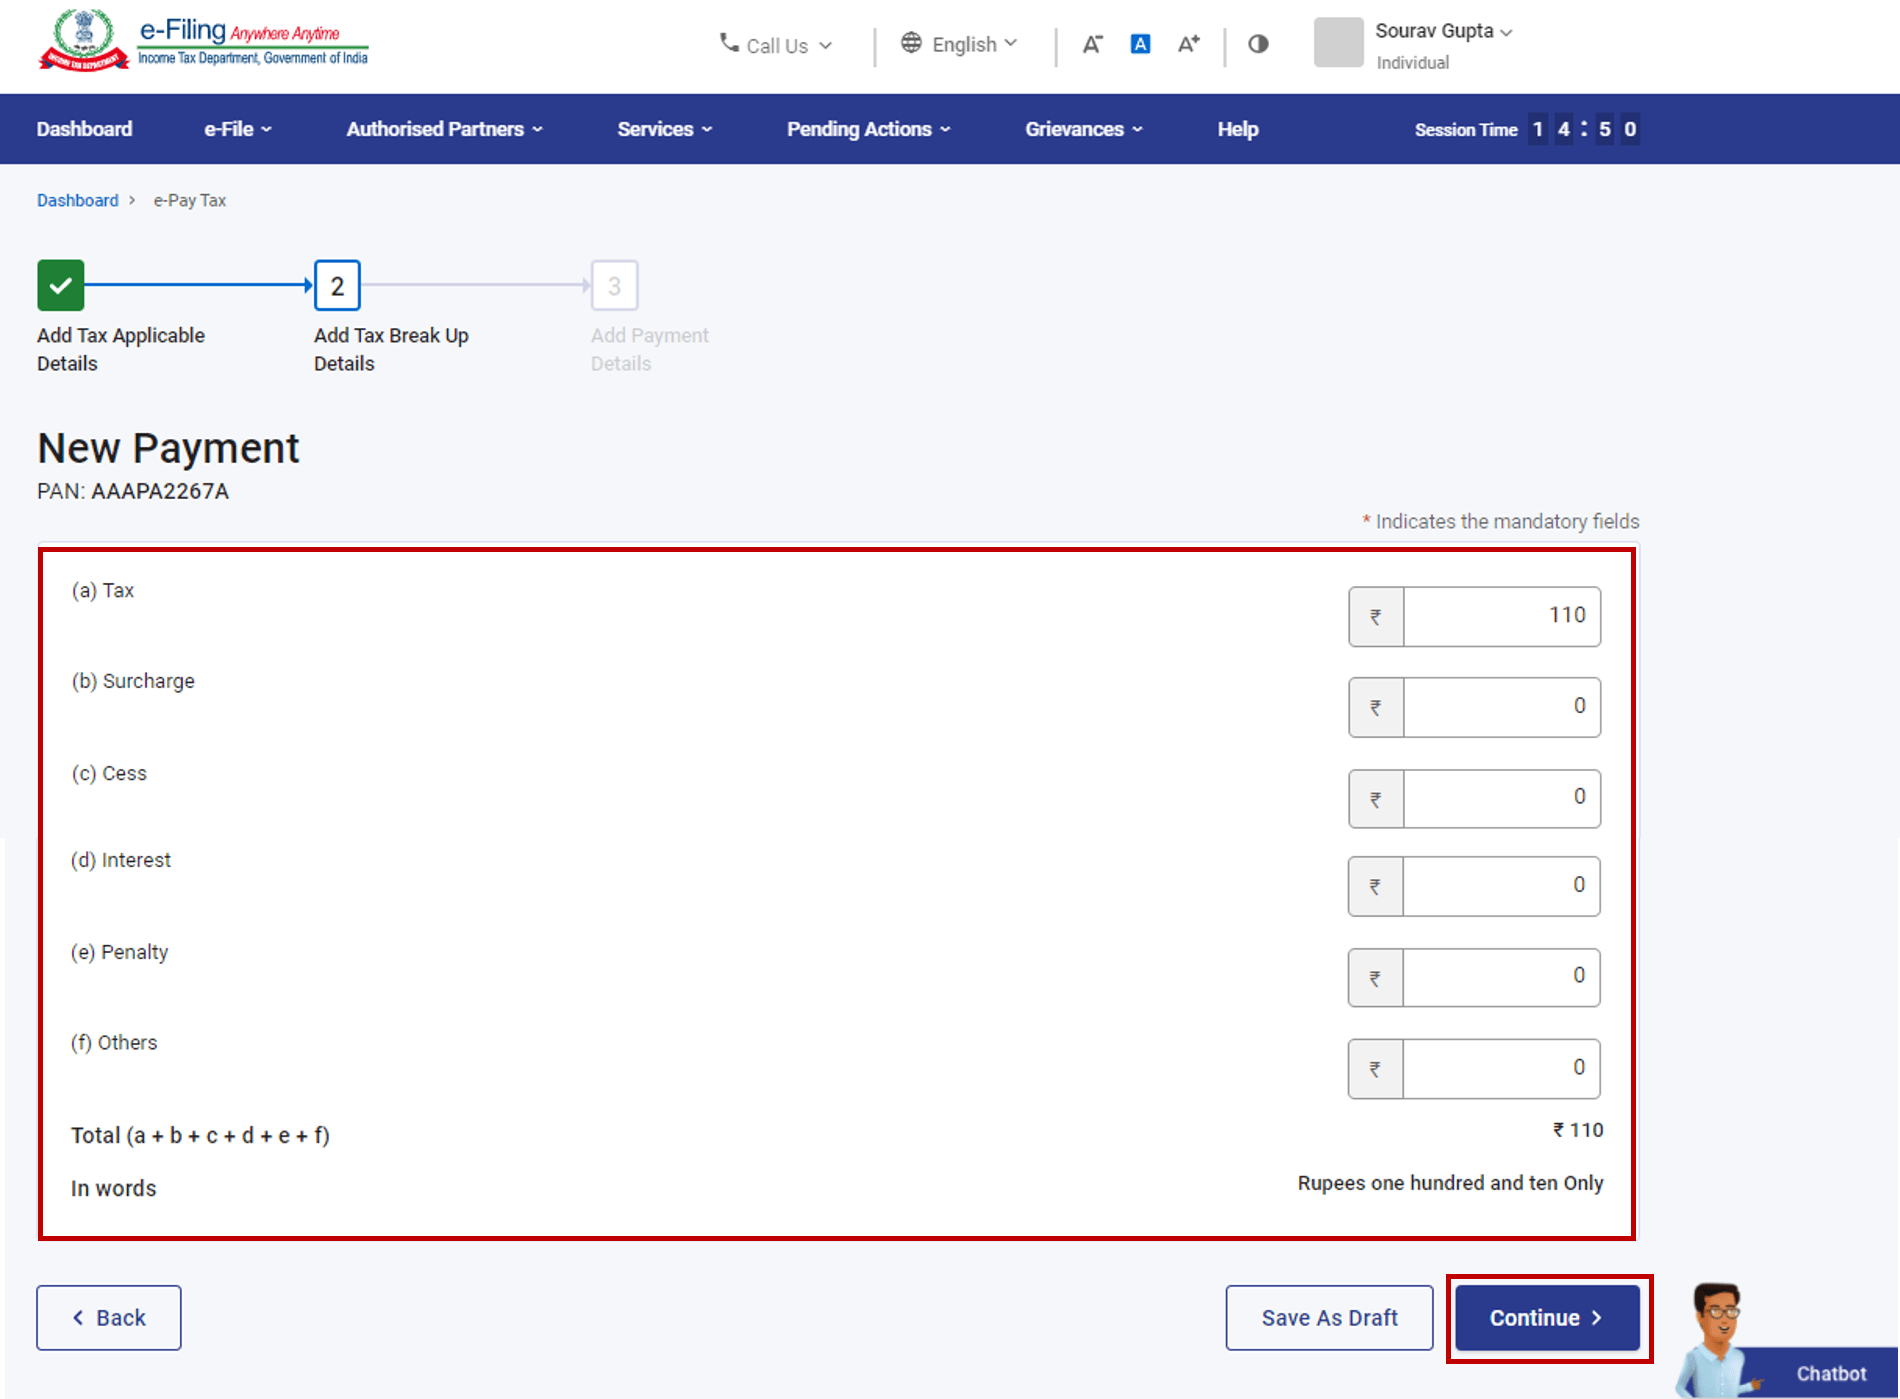Toggle dark mode with the contrast icon

coord(1257,44)
